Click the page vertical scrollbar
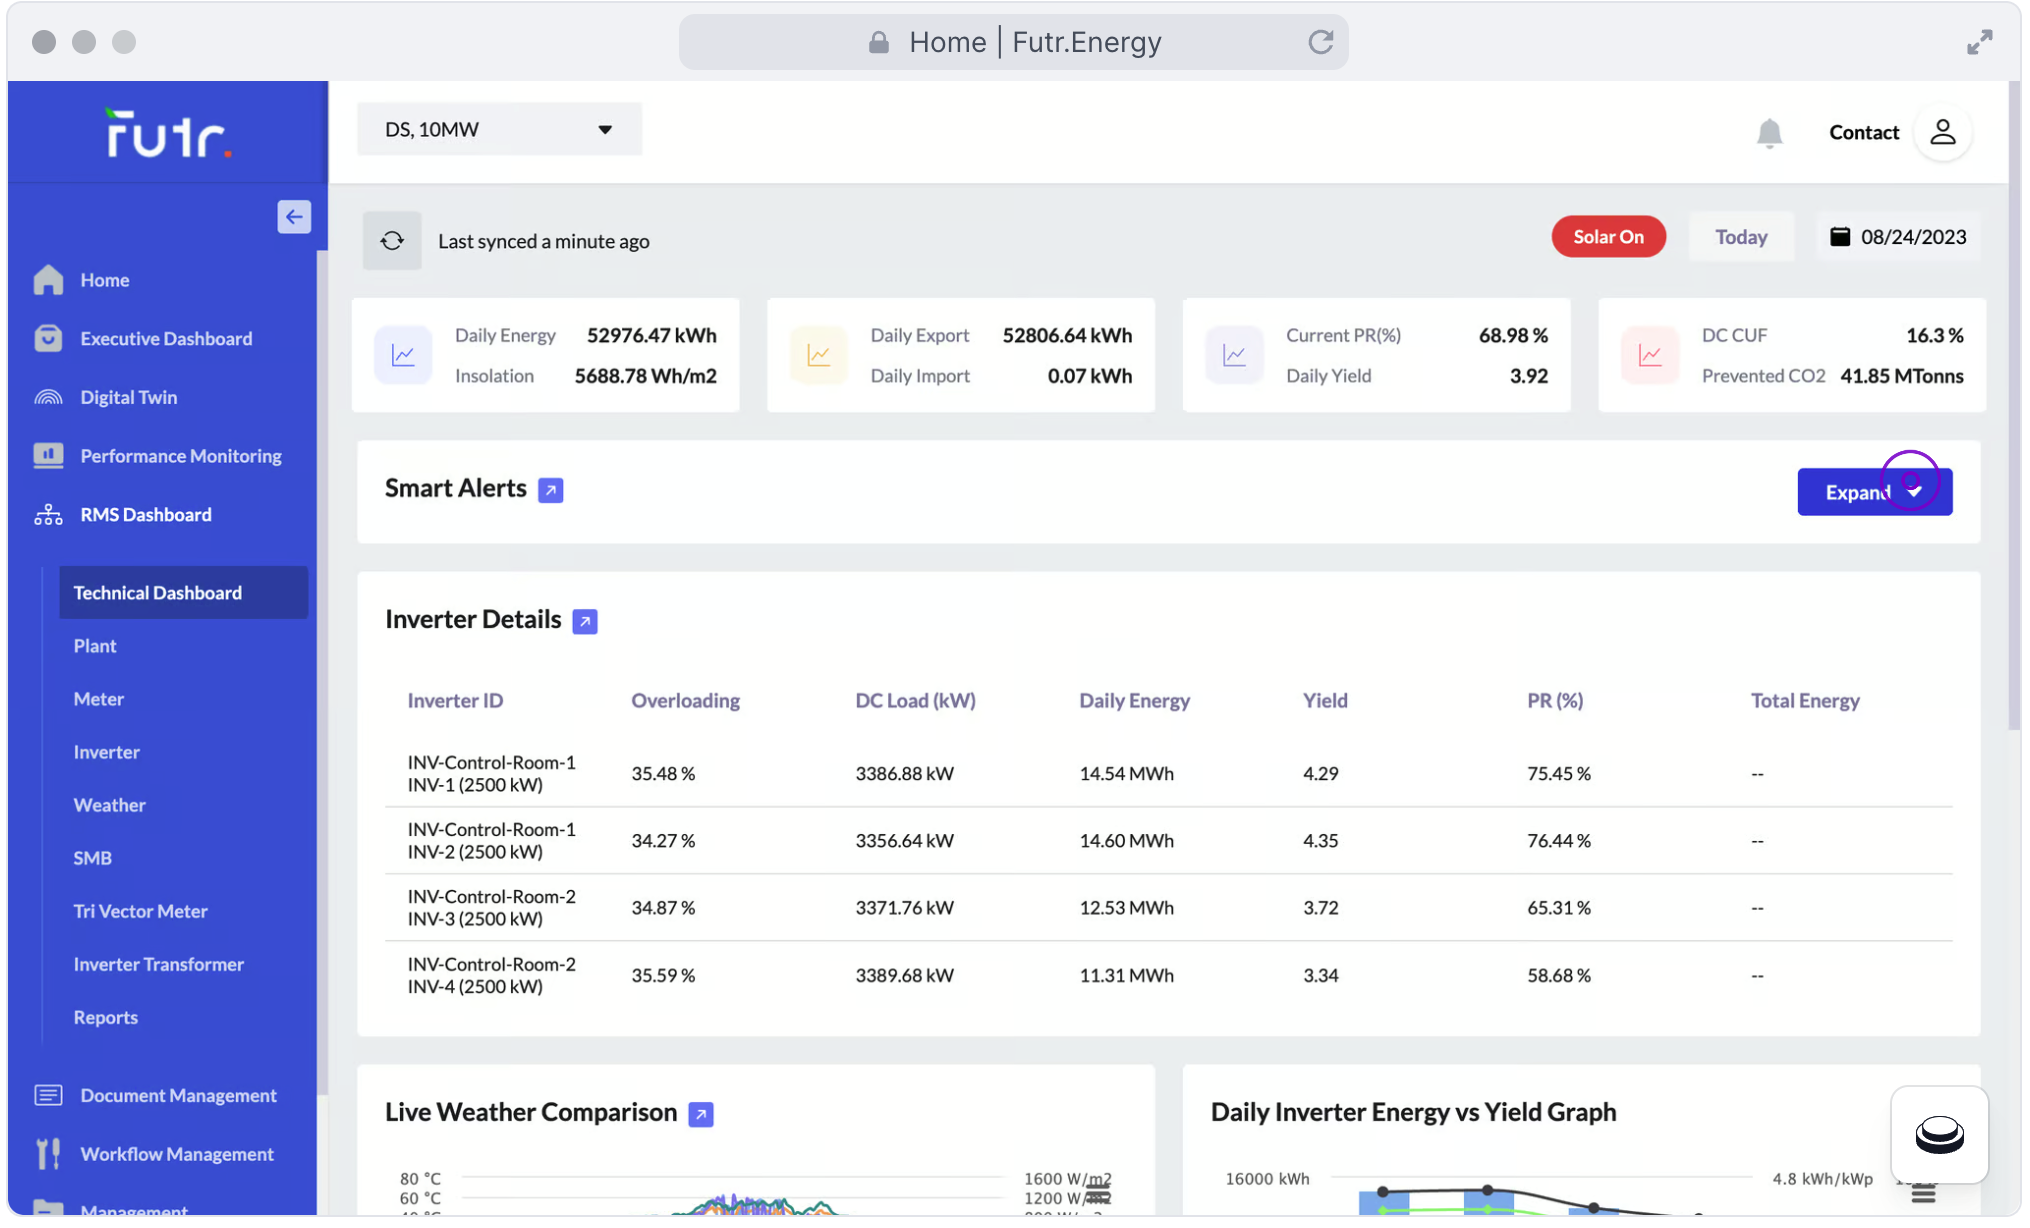The width and height of the screenshot is (2030, 1228). [2014, 405]
